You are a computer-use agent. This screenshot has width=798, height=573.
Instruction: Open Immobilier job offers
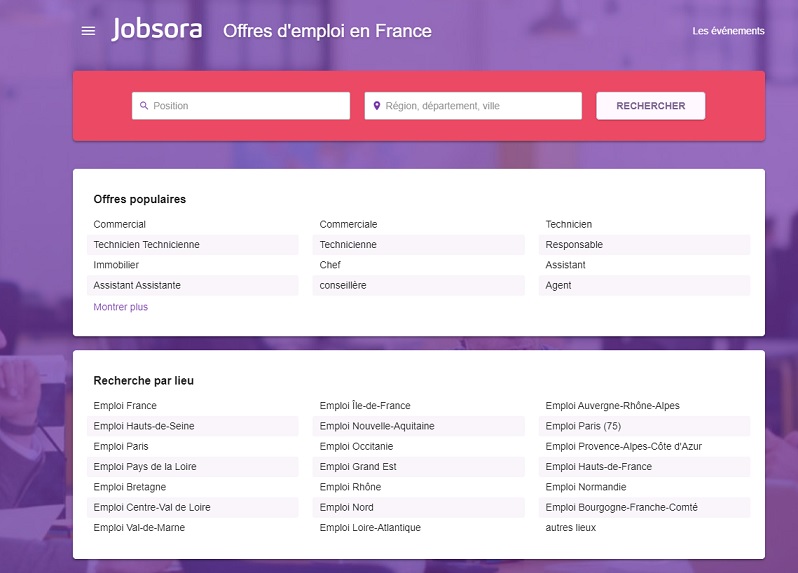click(116, 265)
